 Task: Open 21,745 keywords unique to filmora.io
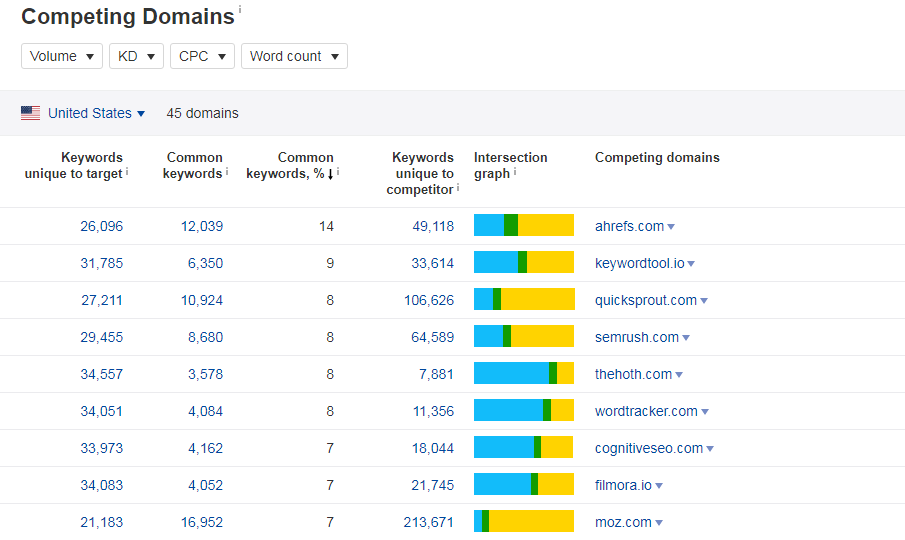pos(432,485)
